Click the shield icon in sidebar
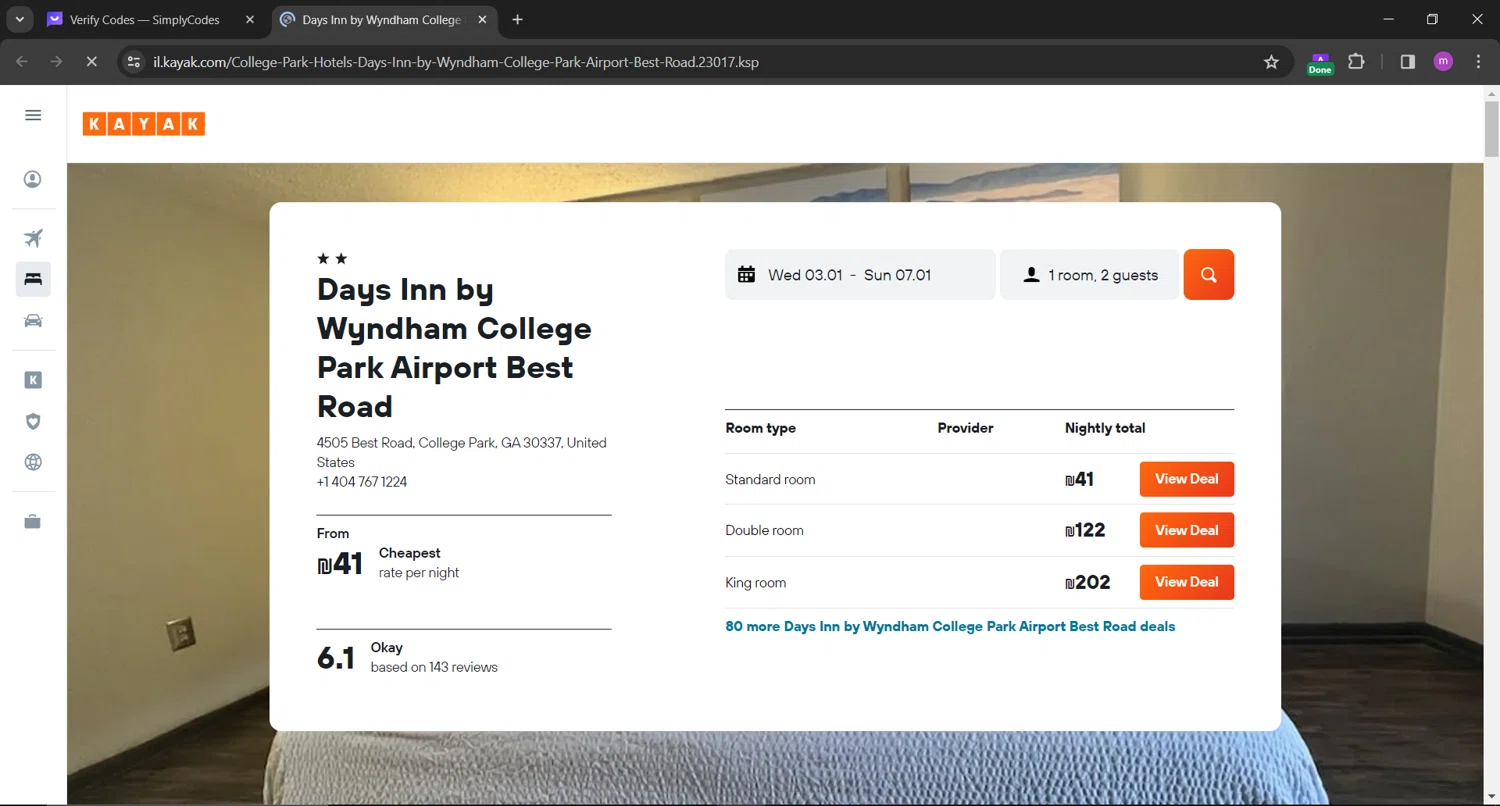Screen dimensions: 1500x806 tap(33, 421)
